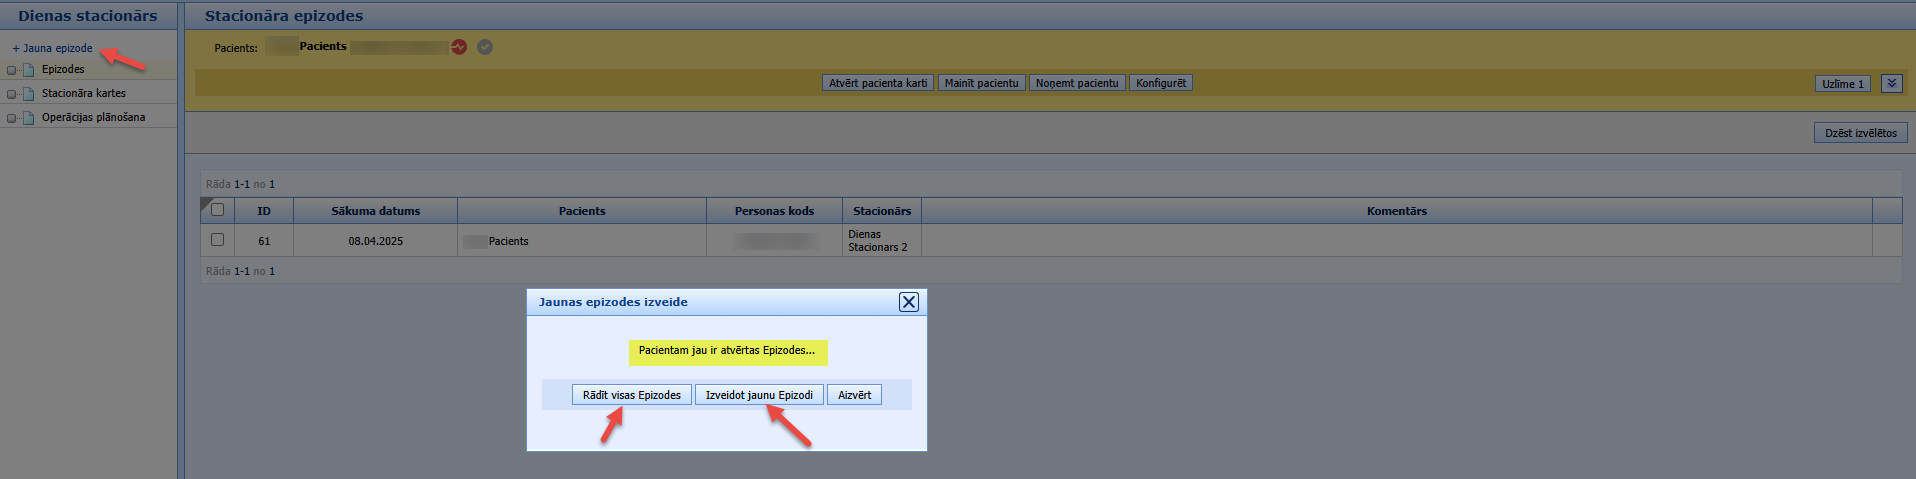Expand the Epizodes tree node
This screenshot has width=1916, height=479.
coord(12,70)
